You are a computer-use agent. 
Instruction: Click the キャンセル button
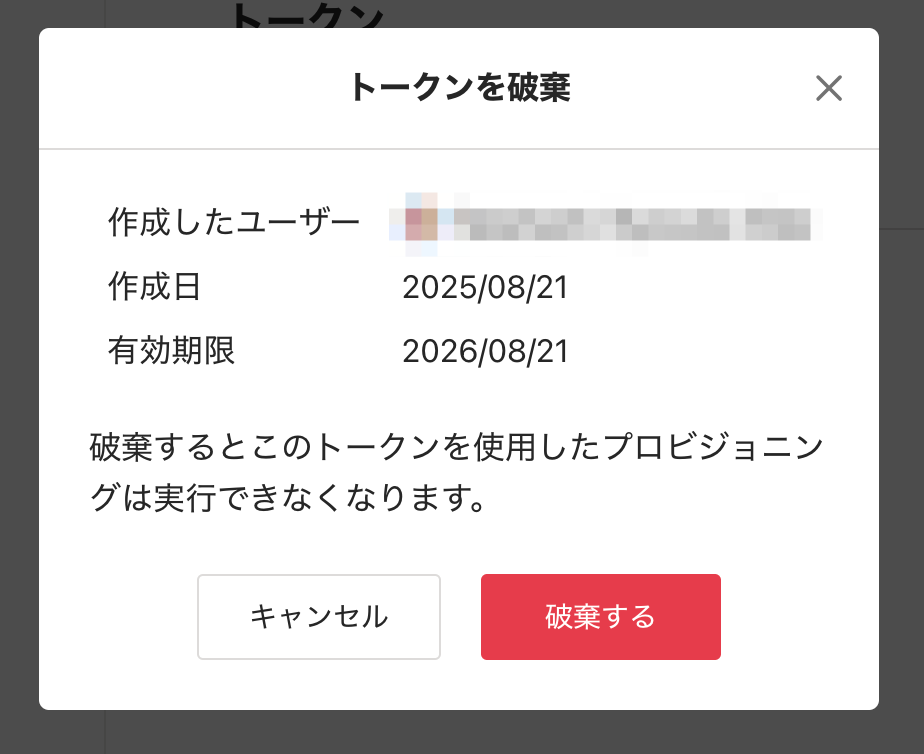click(x=319, y=617)
